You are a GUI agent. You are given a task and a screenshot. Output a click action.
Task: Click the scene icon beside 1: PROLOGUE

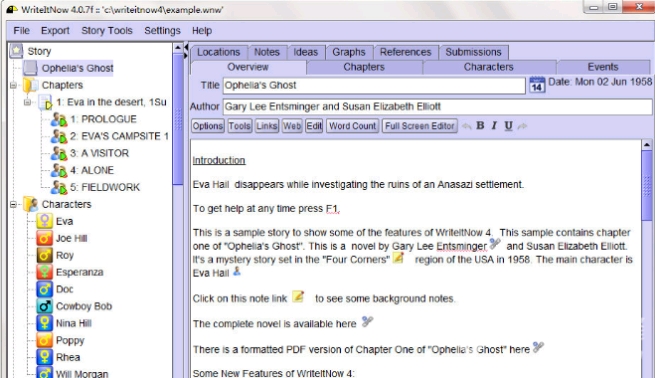point(58,119)
